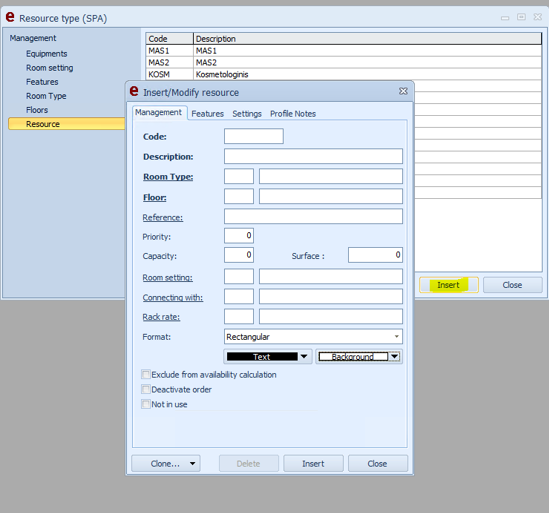The height and width of the screenshot is (513, 549).
Task: Open the Text color dropdown arrow
Action: [304, 356]
